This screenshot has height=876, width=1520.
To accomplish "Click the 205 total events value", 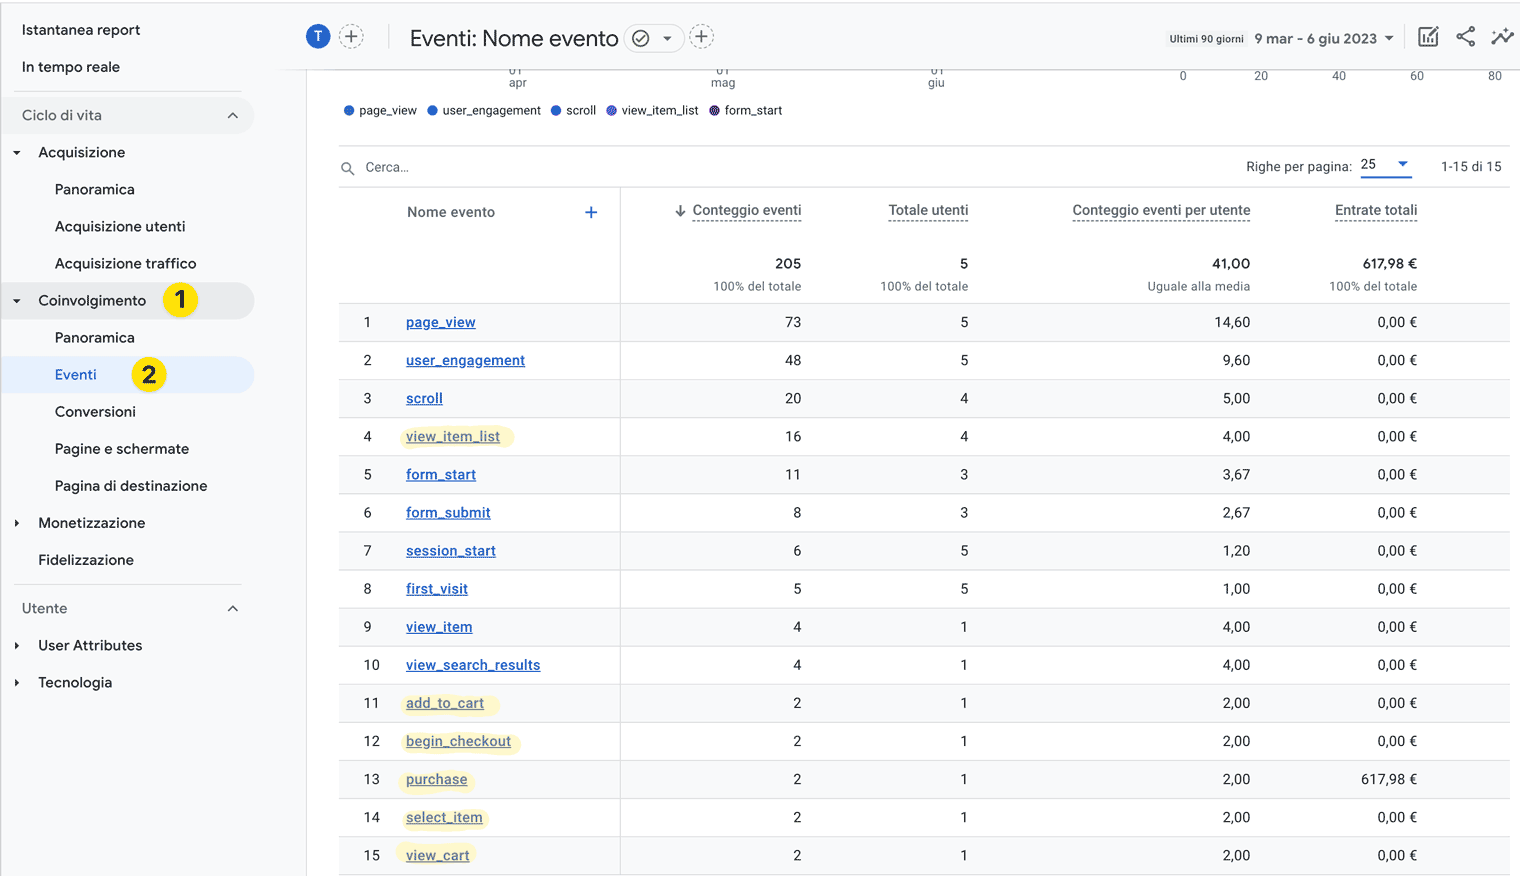I will click(788, 263).
